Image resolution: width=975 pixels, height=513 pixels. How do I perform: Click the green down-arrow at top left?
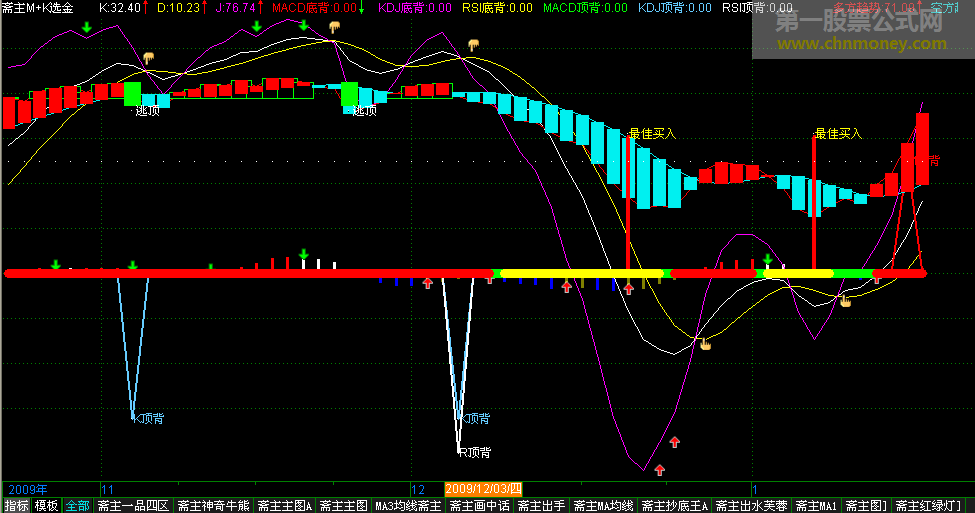pyautogui.click(x=87, y=25)
